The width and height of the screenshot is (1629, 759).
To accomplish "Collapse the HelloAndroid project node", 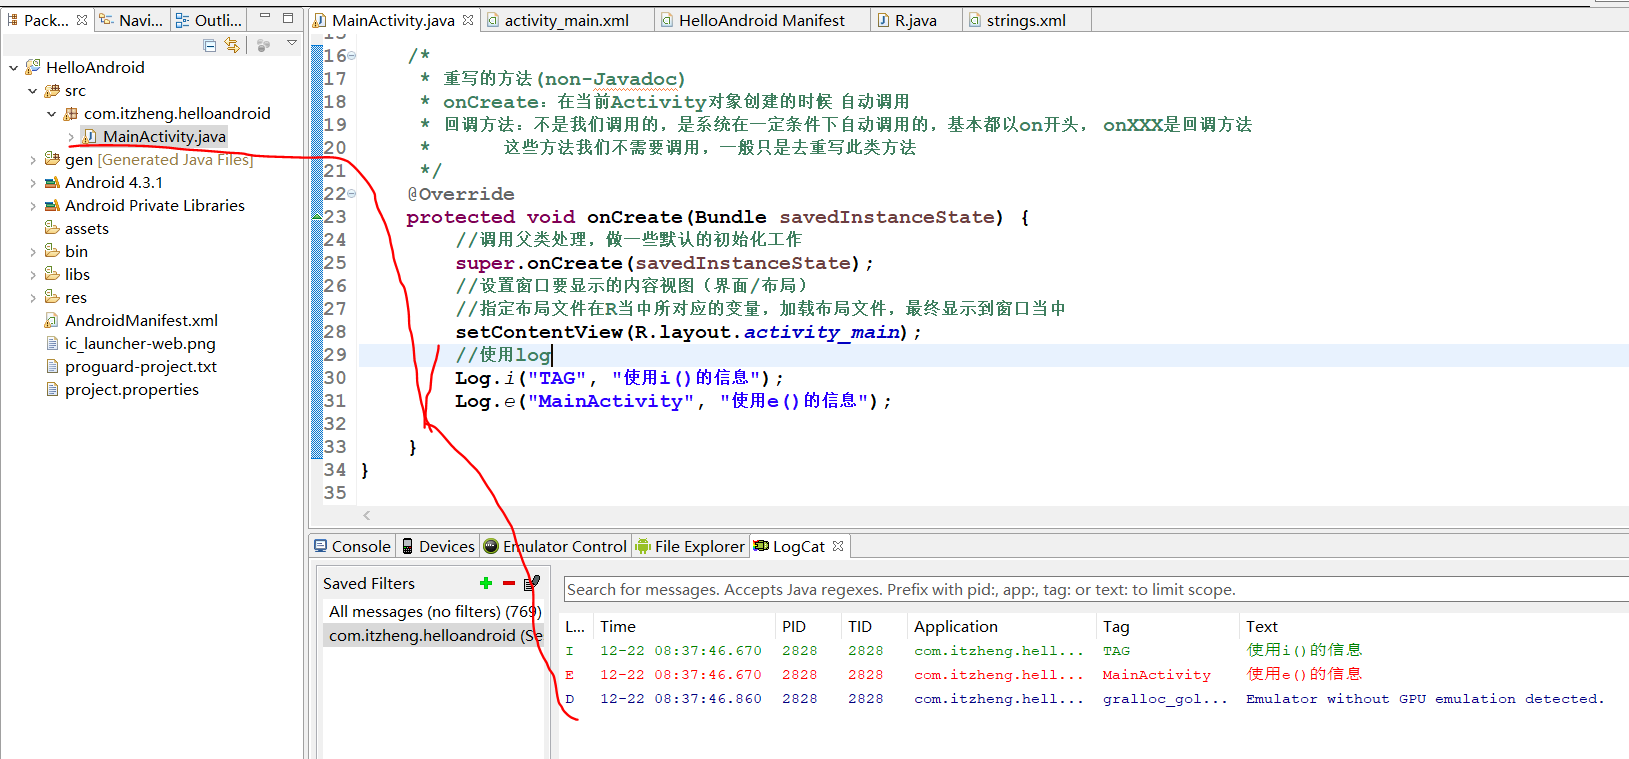I will (14, 68).
